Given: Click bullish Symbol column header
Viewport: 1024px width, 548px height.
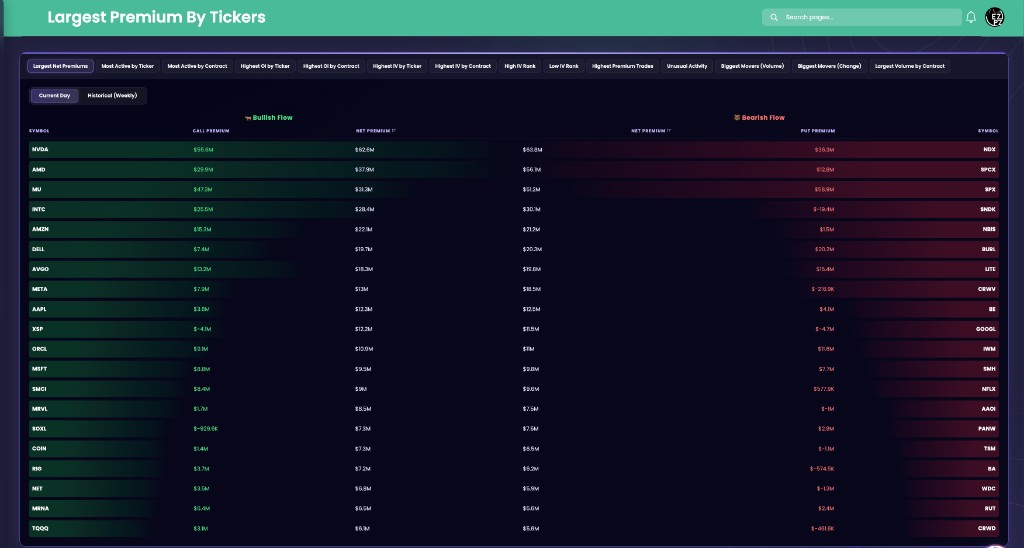Looking at the screenshot, I should point(39,131).
